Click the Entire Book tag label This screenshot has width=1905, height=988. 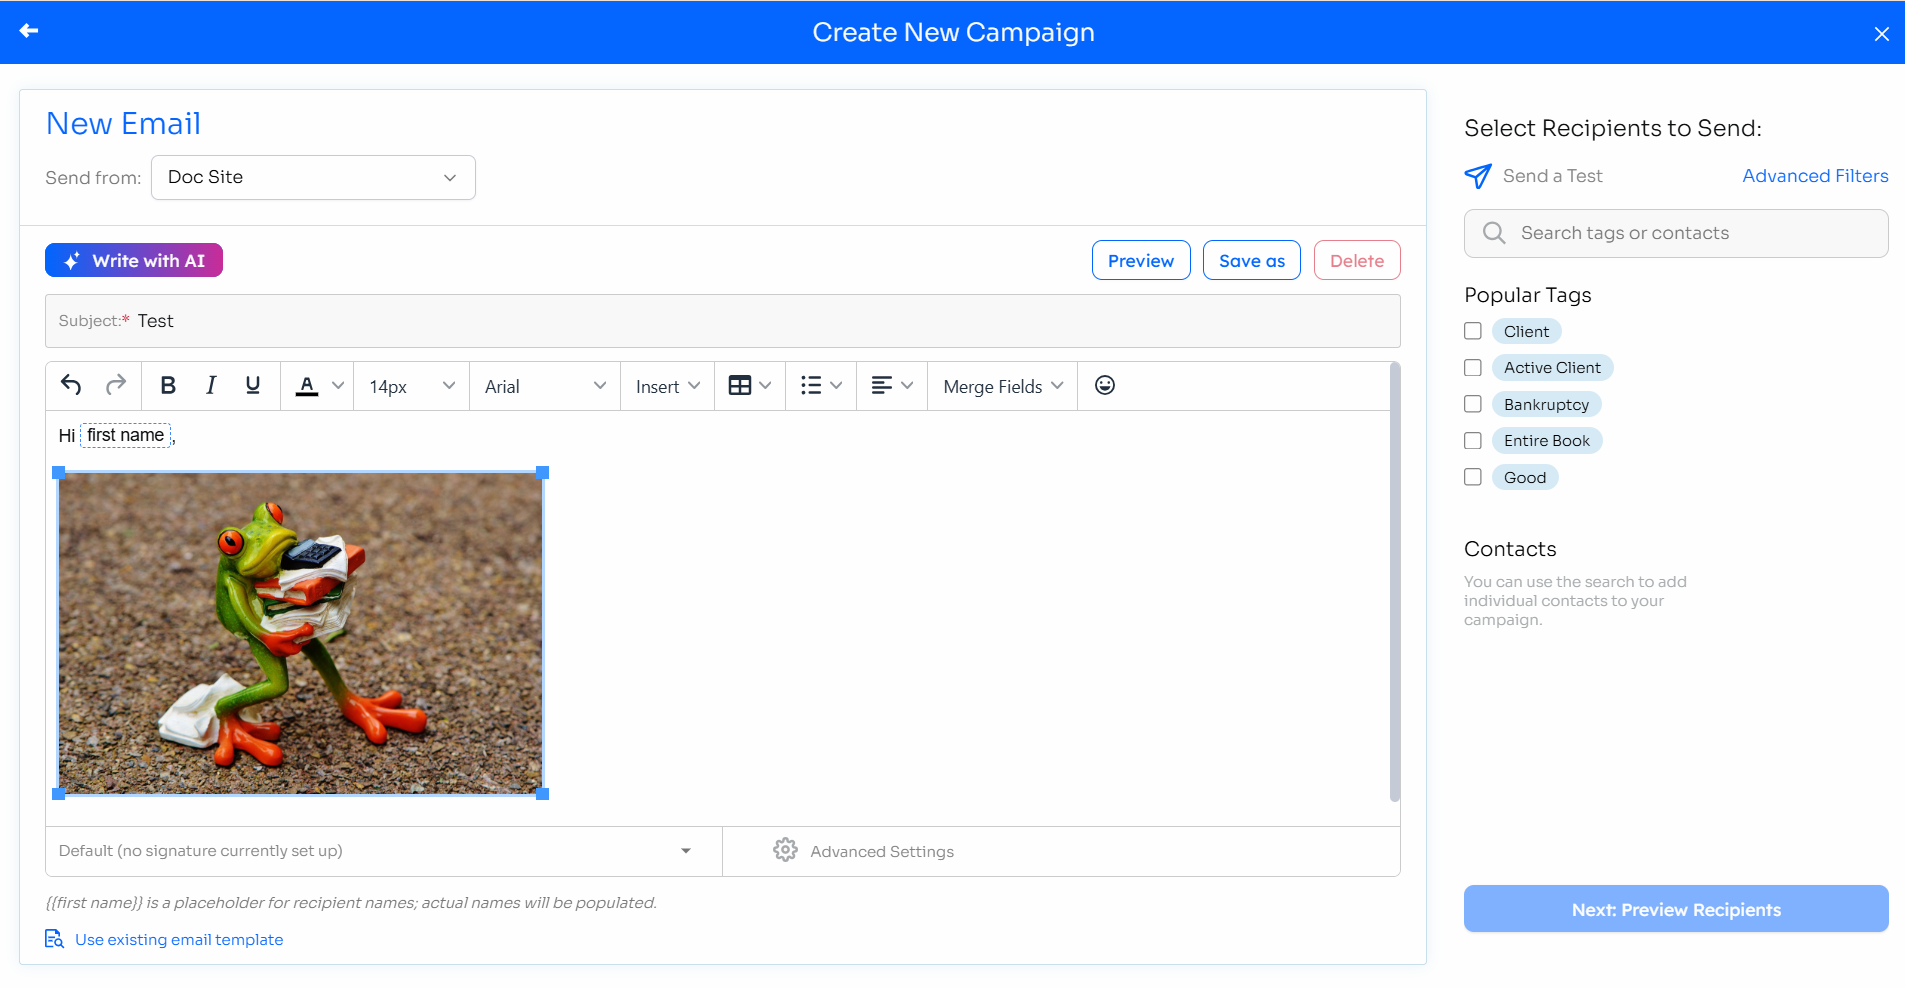tap(1547, 441)
